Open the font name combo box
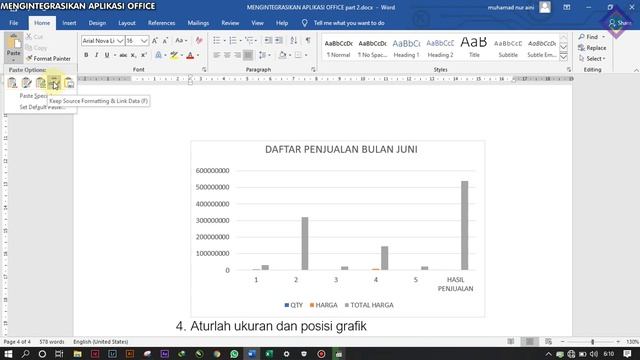Screen dimensions: 640x360 pyautogui.click(x=102, y=41)
